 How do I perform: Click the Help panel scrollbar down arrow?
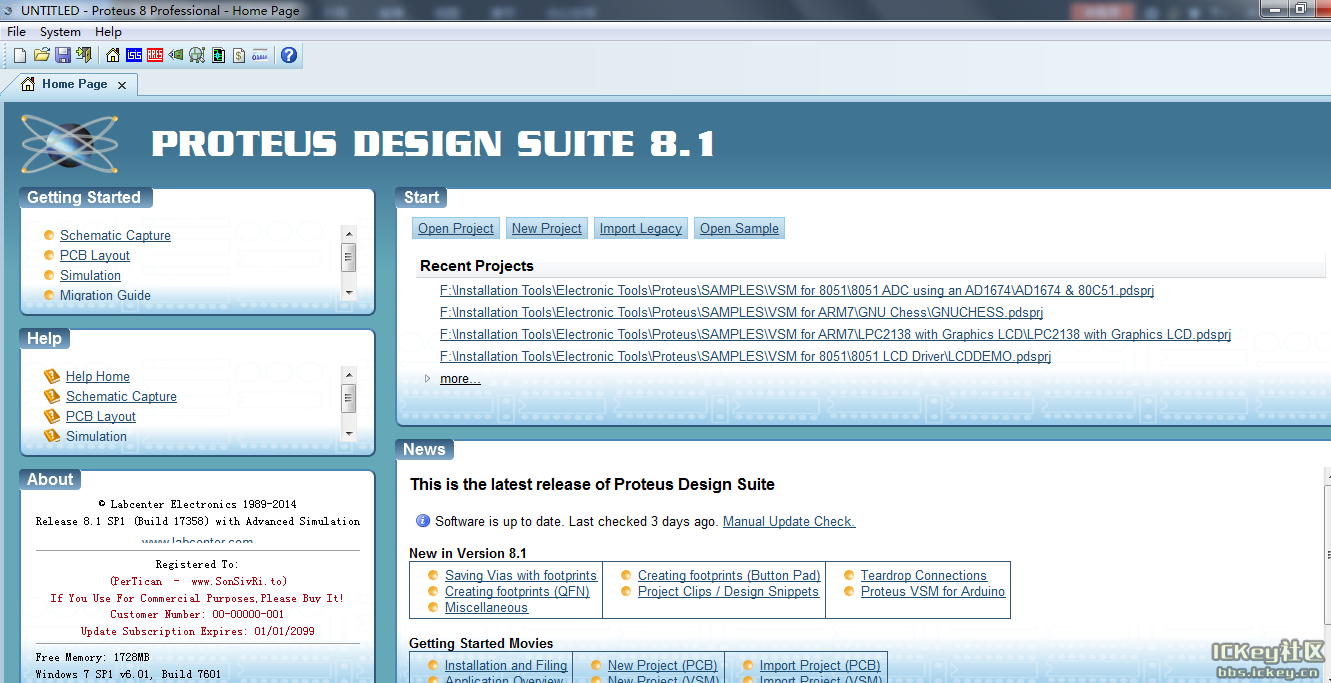(348, 433)
